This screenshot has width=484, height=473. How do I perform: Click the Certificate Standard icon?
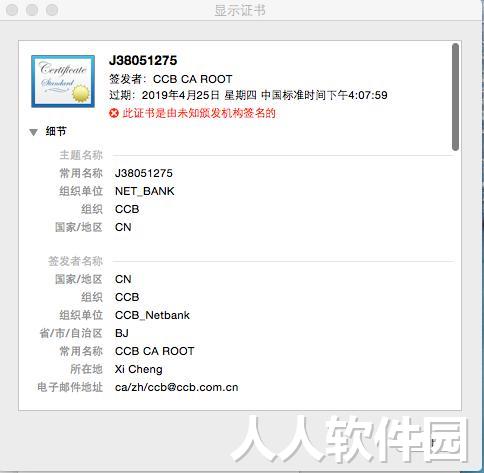(x=63, y=81)
